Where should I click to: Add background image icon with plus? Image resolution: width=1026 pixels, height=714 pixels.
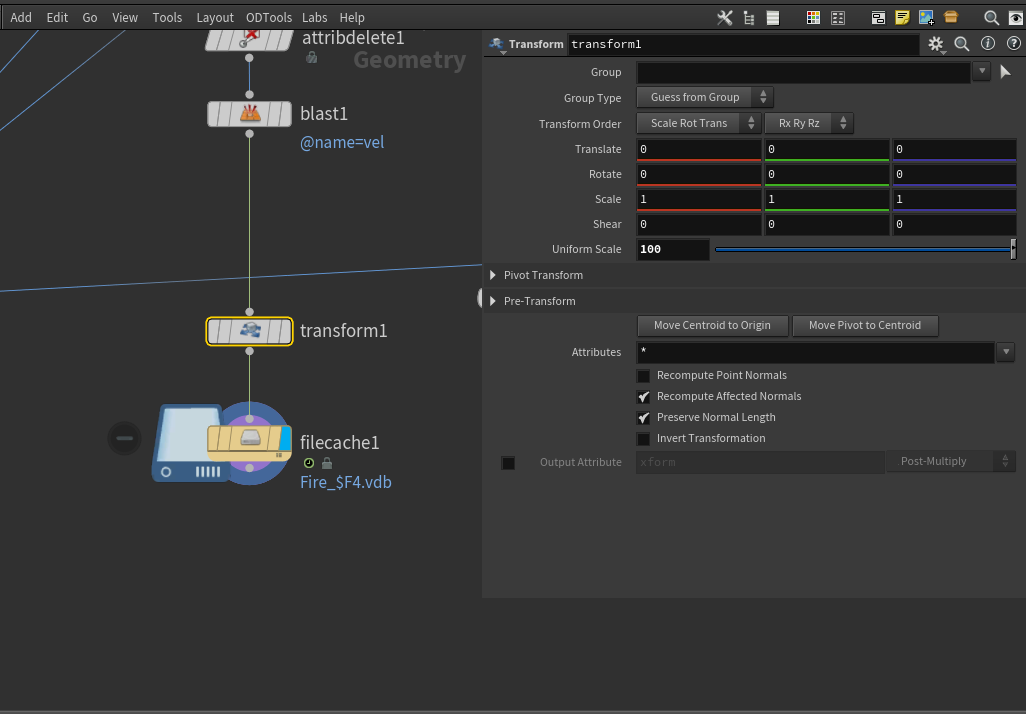pos(927,18)
